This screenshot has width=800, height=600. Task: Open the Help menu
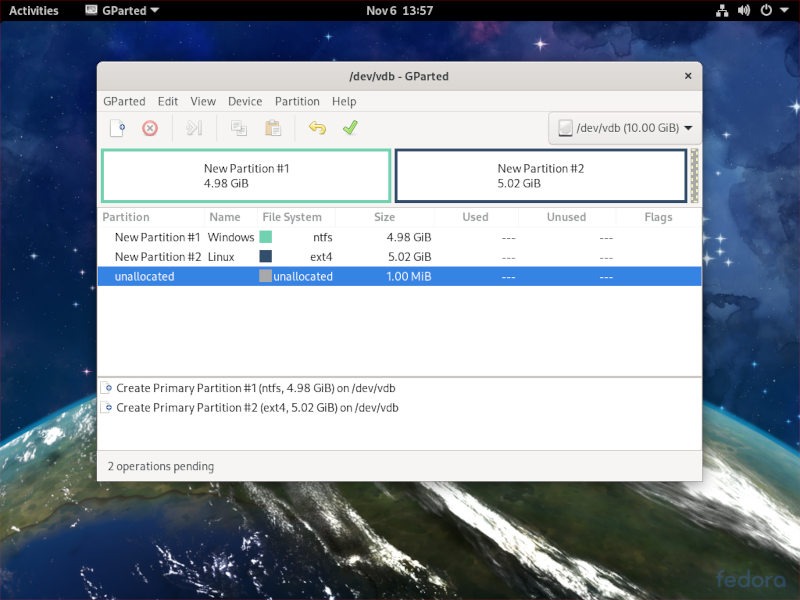coord(344,101)
